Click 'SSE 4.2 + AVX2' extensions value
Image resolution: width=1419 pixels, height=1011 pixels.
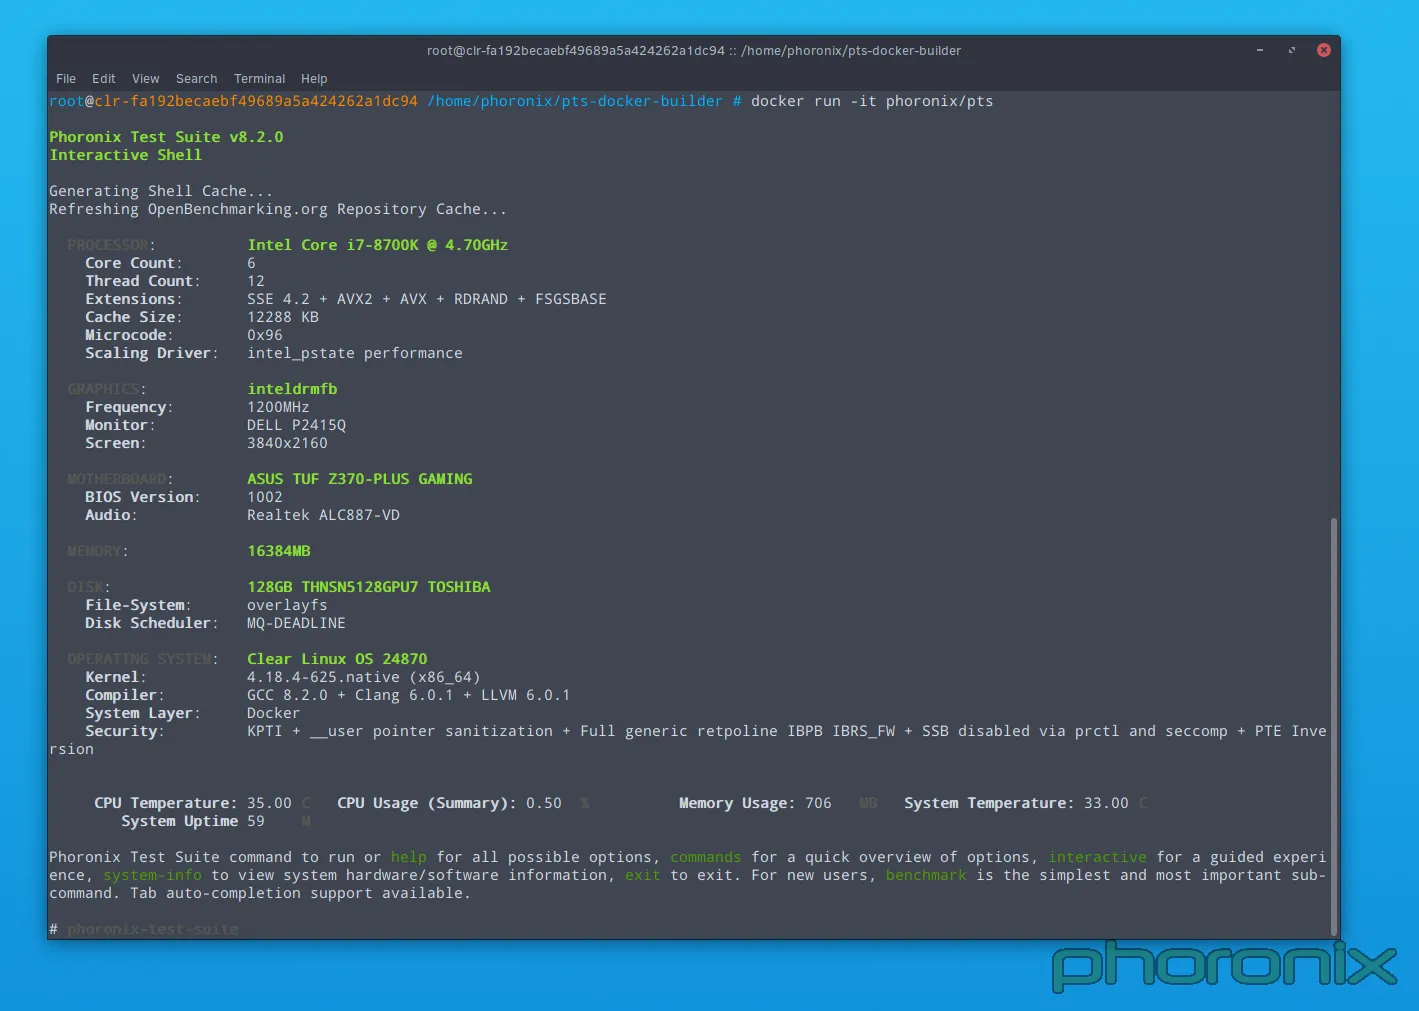(310, 299)
